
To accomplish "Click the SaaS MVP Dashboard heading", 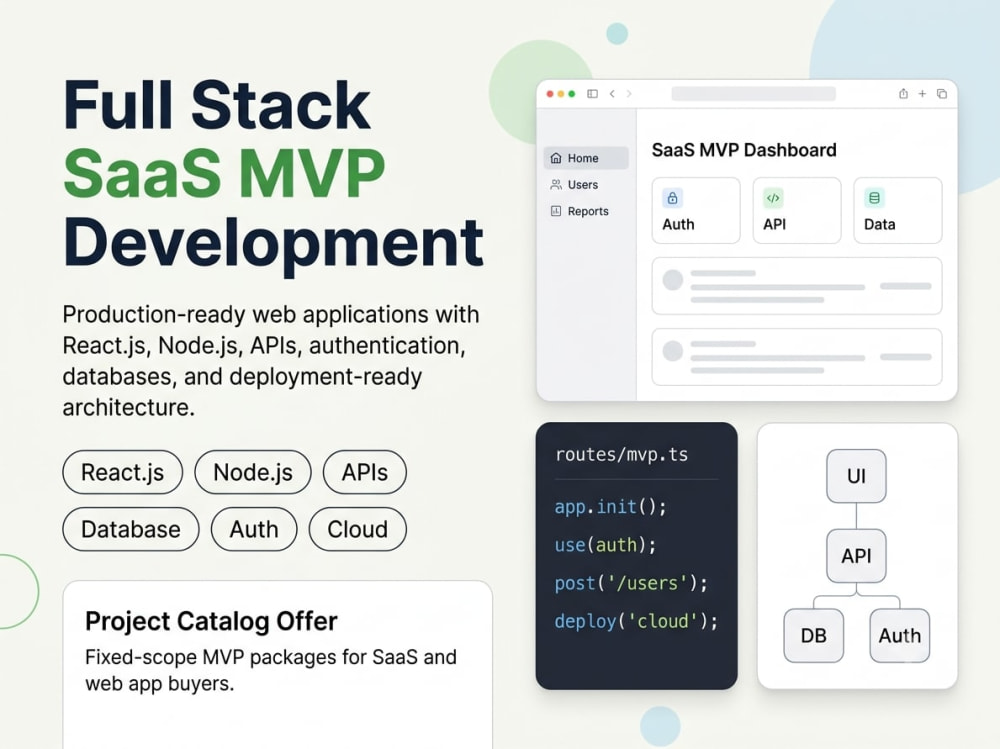I will coord(744,150).
